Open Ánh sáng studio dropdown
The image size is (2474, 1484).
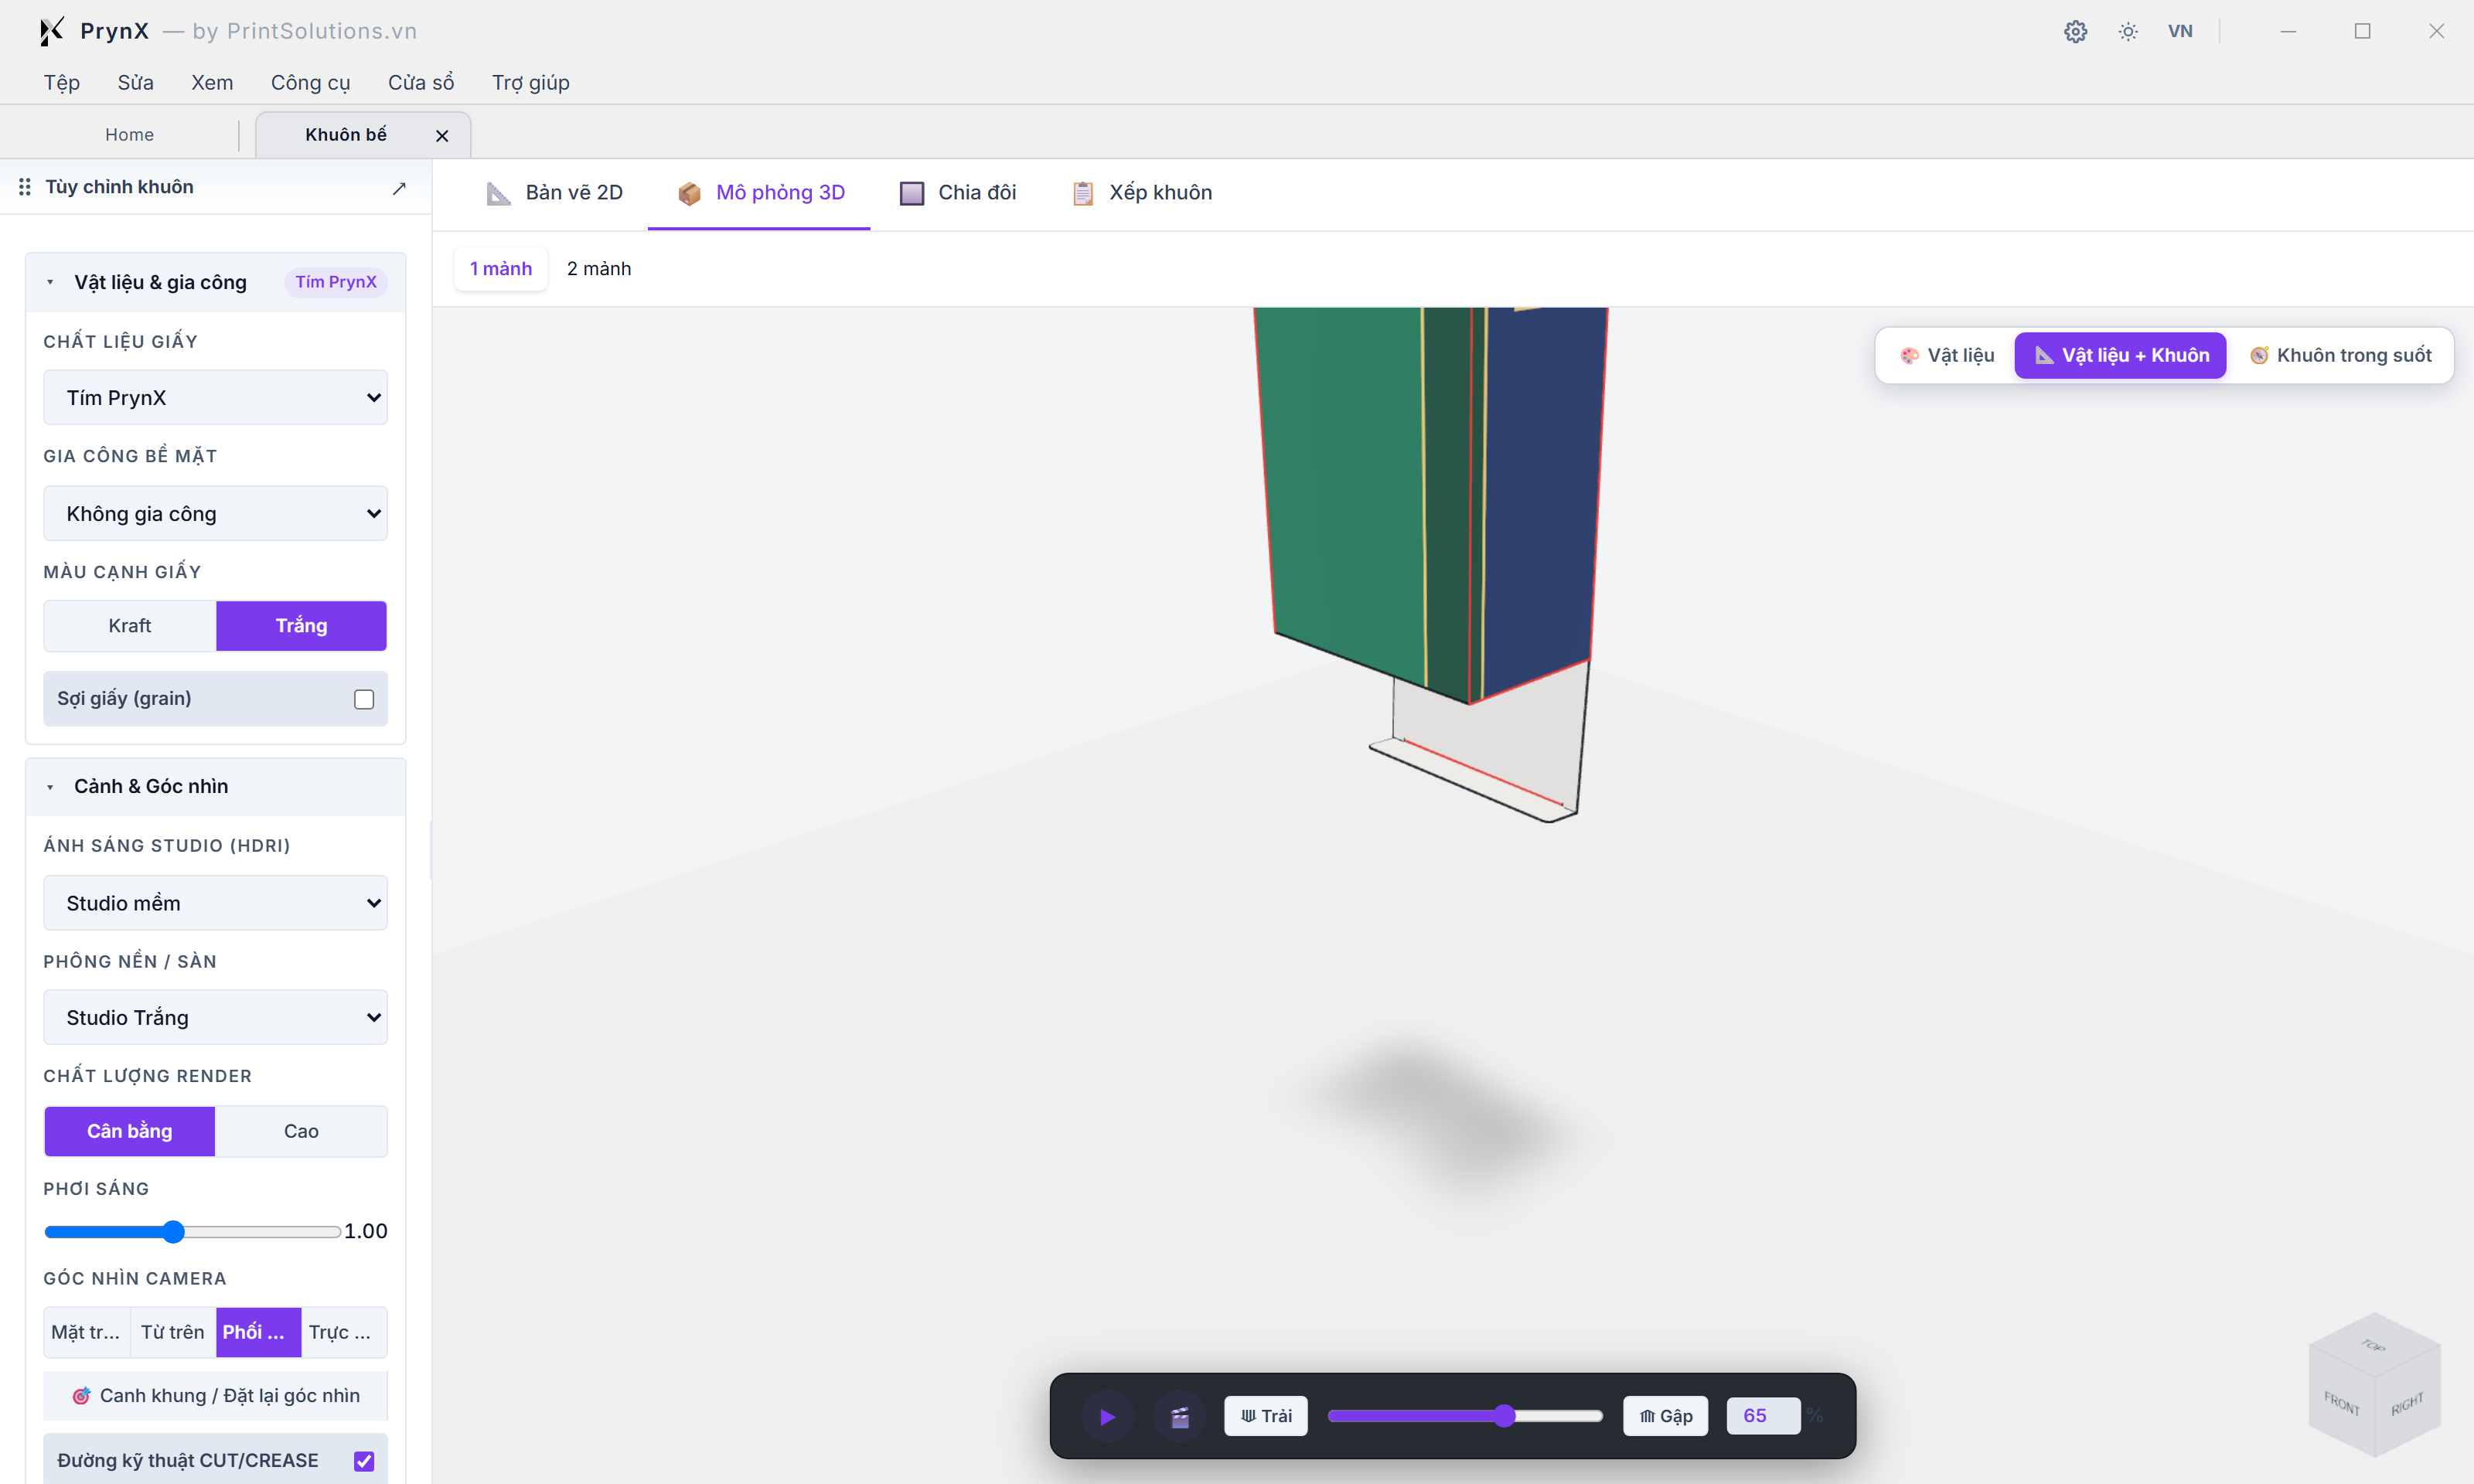tap(215, 903)
